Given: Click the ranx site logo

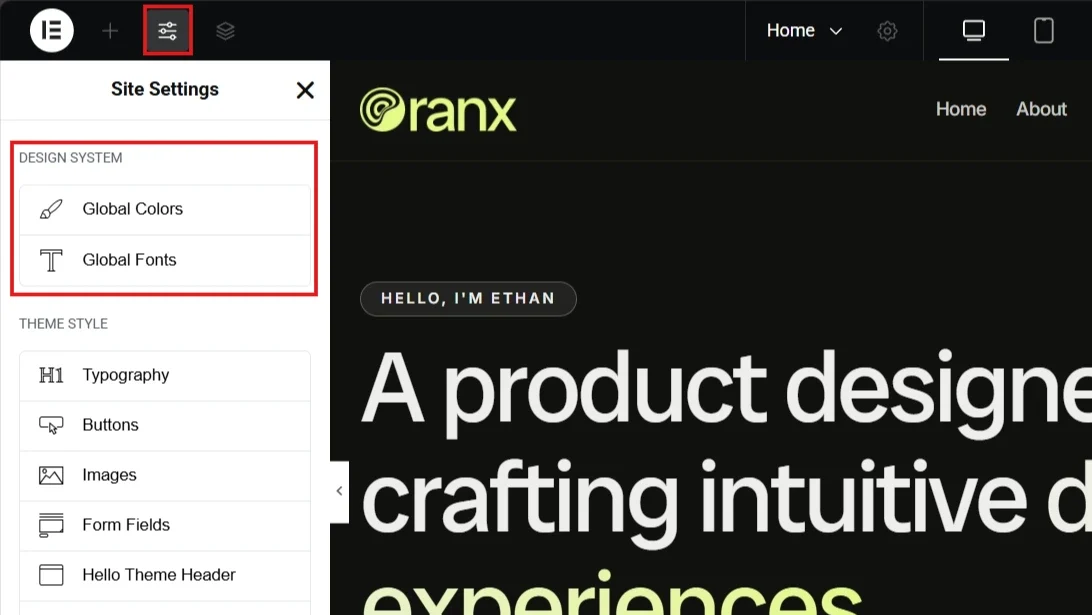Looking at the screenshot, I should (x=438, y=110).
